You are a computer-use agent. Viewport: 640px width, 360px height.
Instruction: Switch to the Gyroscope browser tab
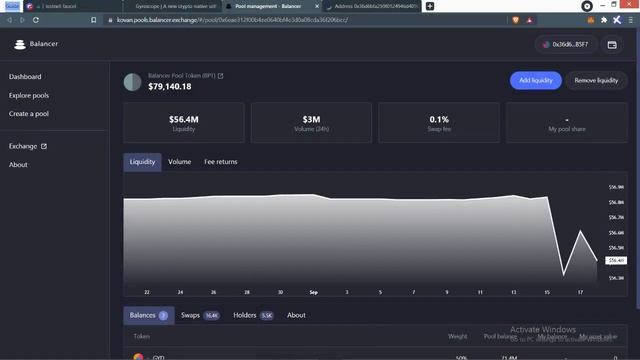pos(172,6)
